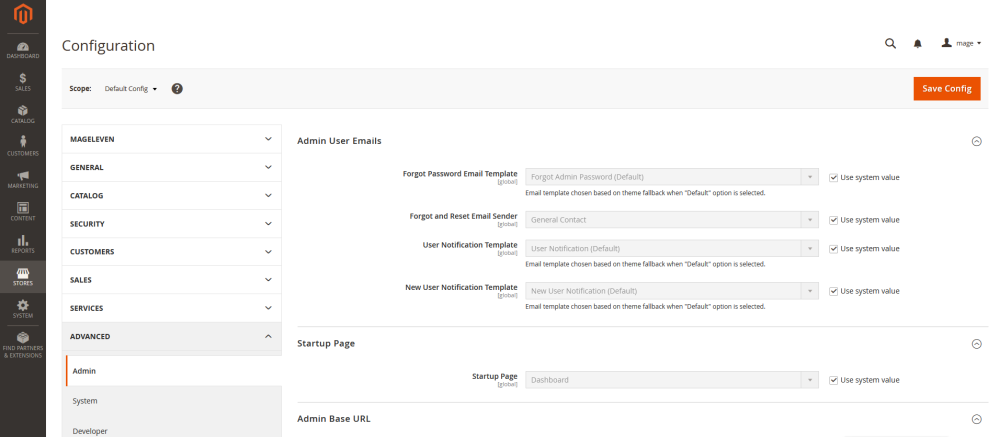The width and height of the screenshot is (1000, 437).
Task: Open the Default Config scope dropdown
Action: point(131,88)
